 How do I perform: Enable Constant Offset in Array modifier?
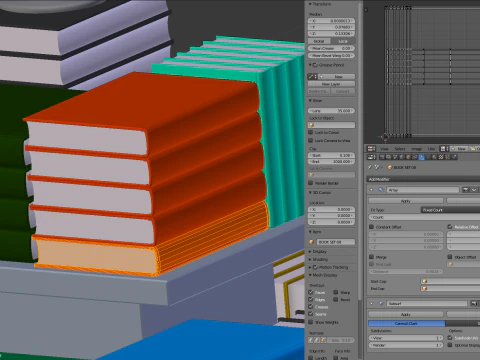pos(371,227)
